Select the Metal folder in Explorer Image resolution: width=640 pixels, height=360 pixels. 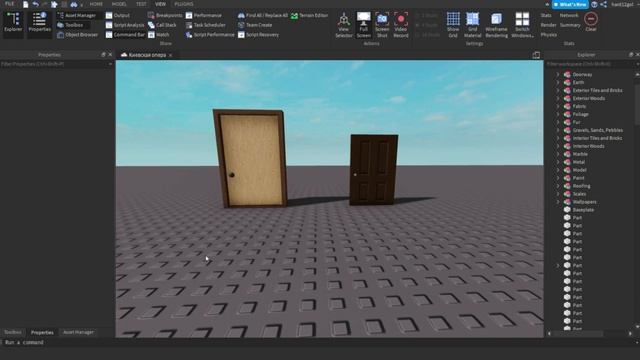(x=579, y=162)
